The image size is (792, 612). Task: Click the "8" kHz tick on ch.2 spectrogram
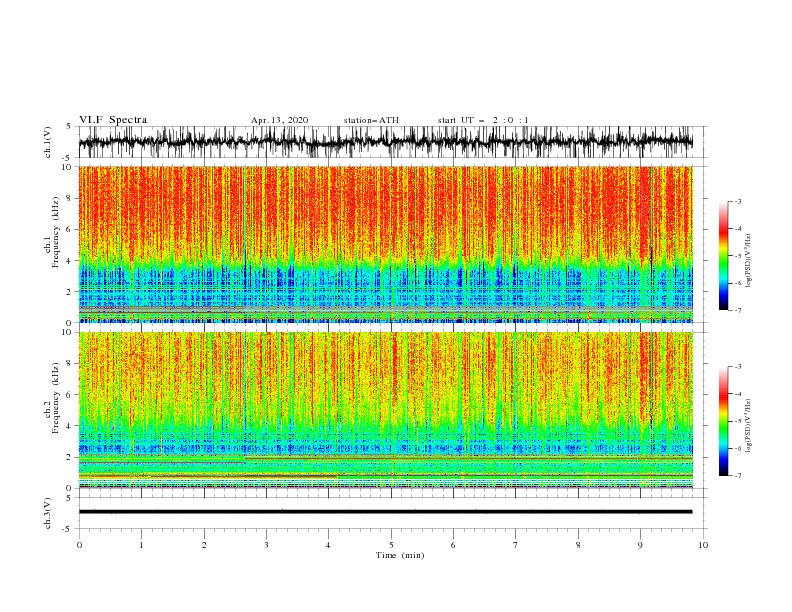click(x=70, y=364)
